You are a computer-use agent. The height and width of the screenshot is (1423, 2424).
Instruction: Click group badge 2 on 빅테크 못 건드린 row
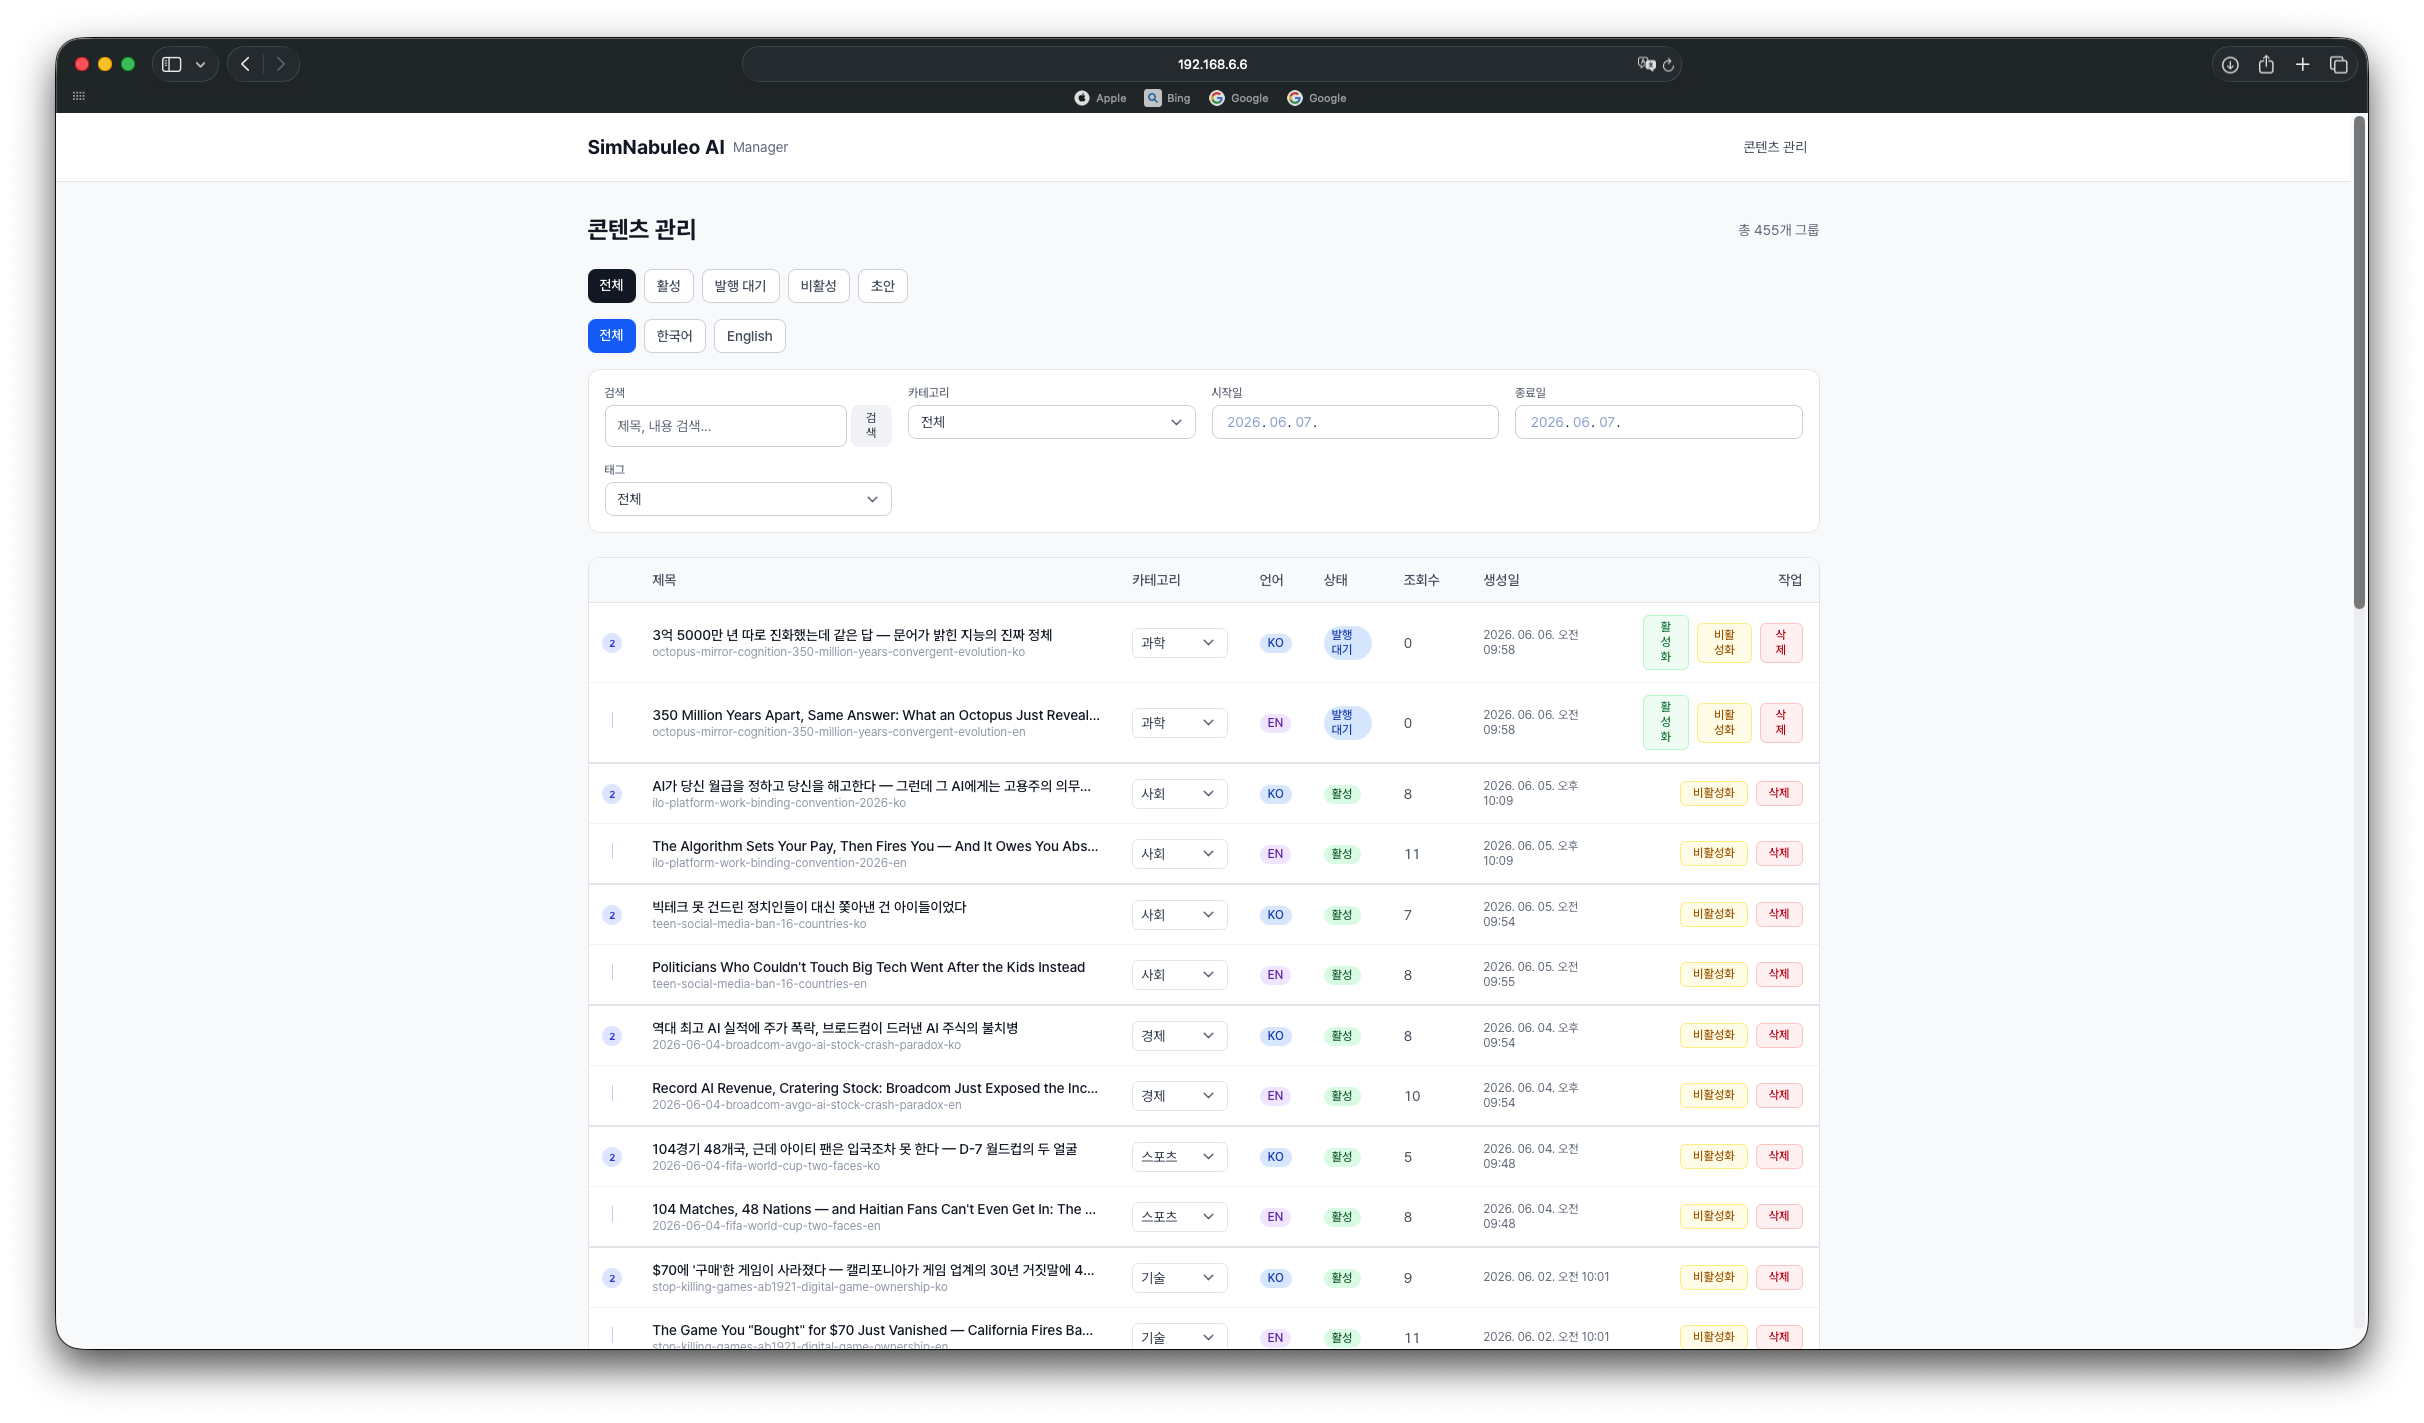612,915
